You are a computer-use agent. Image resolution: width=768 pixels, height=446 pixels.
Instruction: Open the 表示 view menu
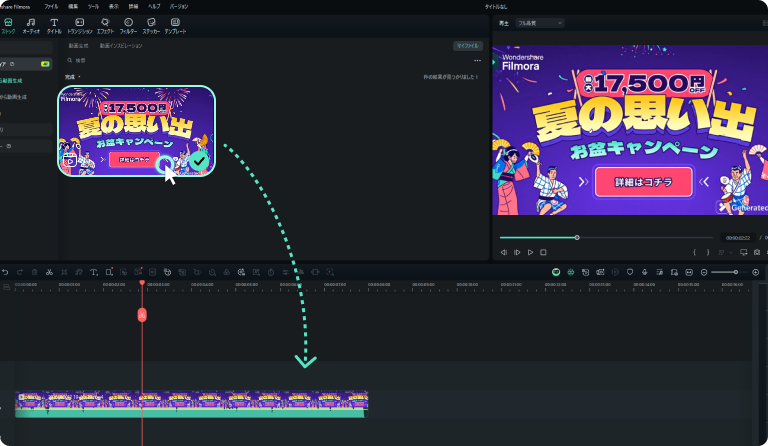[x=114, y=6]
